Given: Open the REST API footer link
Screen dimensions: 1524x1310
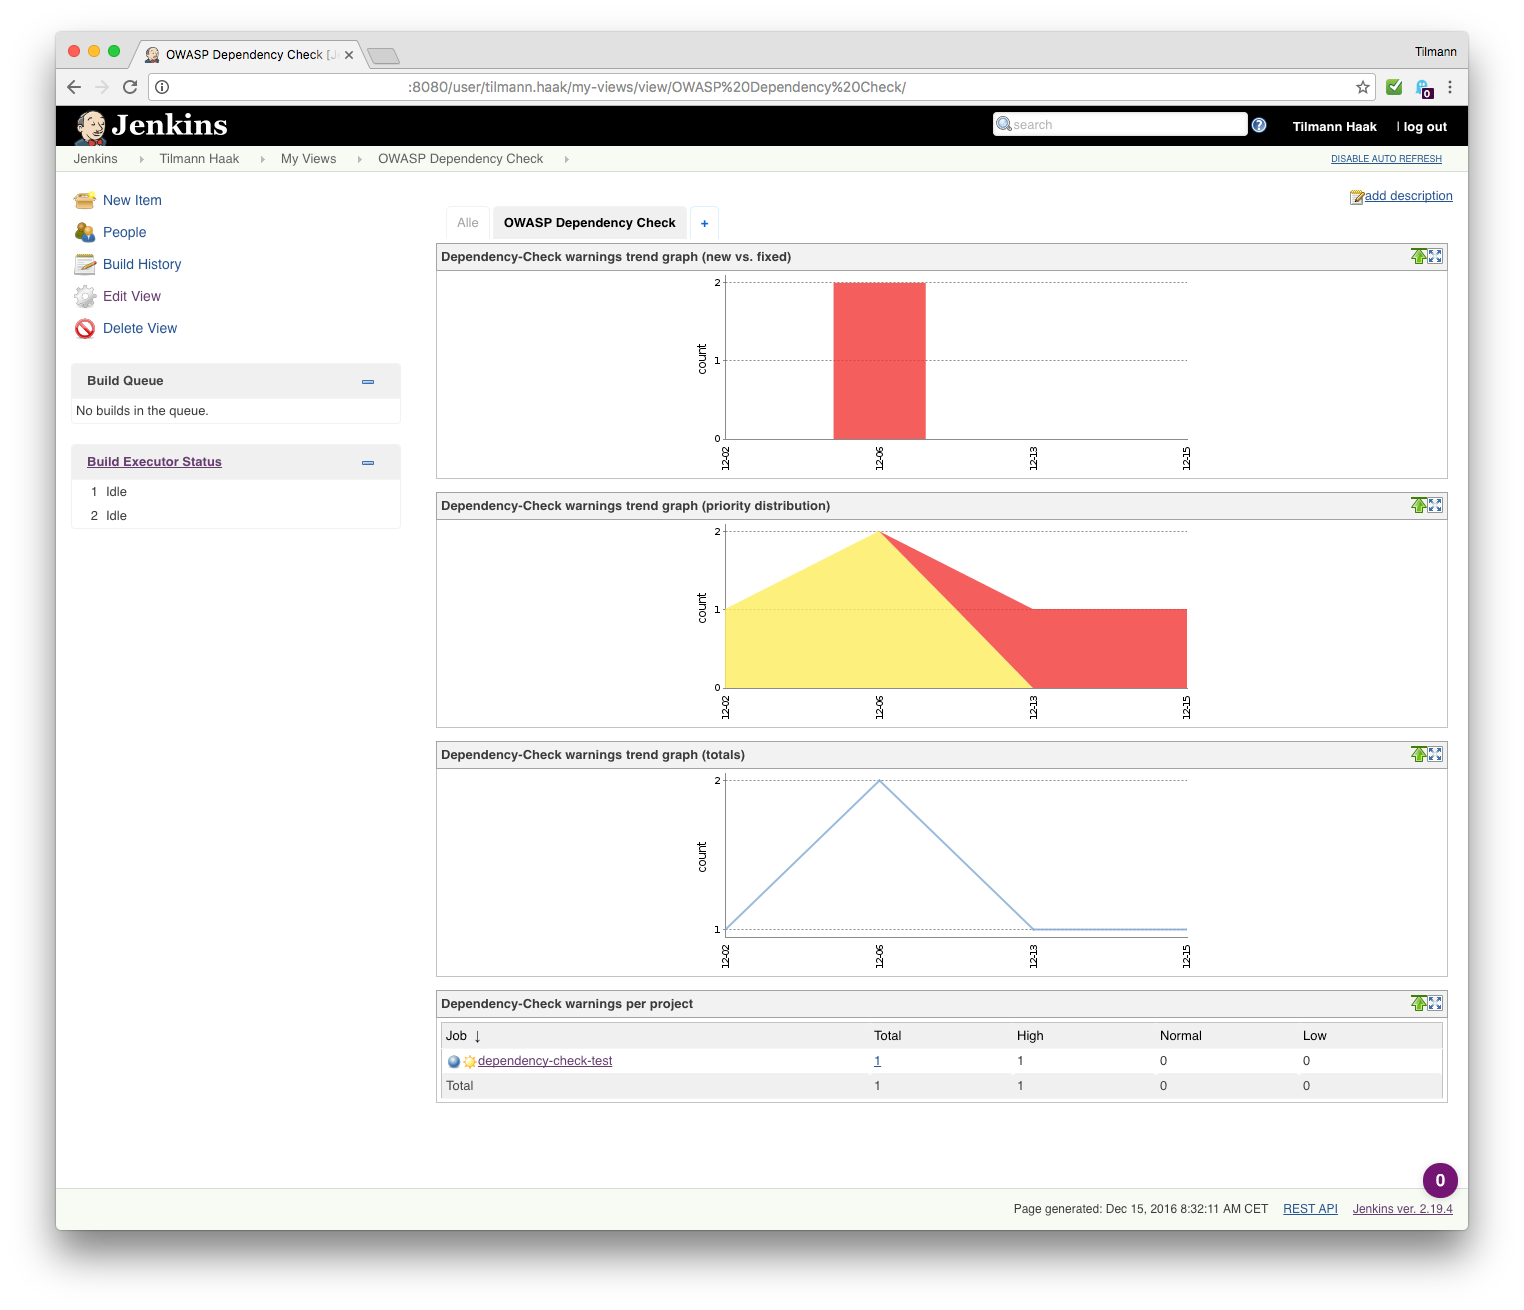Looking at the screenshot, I should point(1311,1209).
